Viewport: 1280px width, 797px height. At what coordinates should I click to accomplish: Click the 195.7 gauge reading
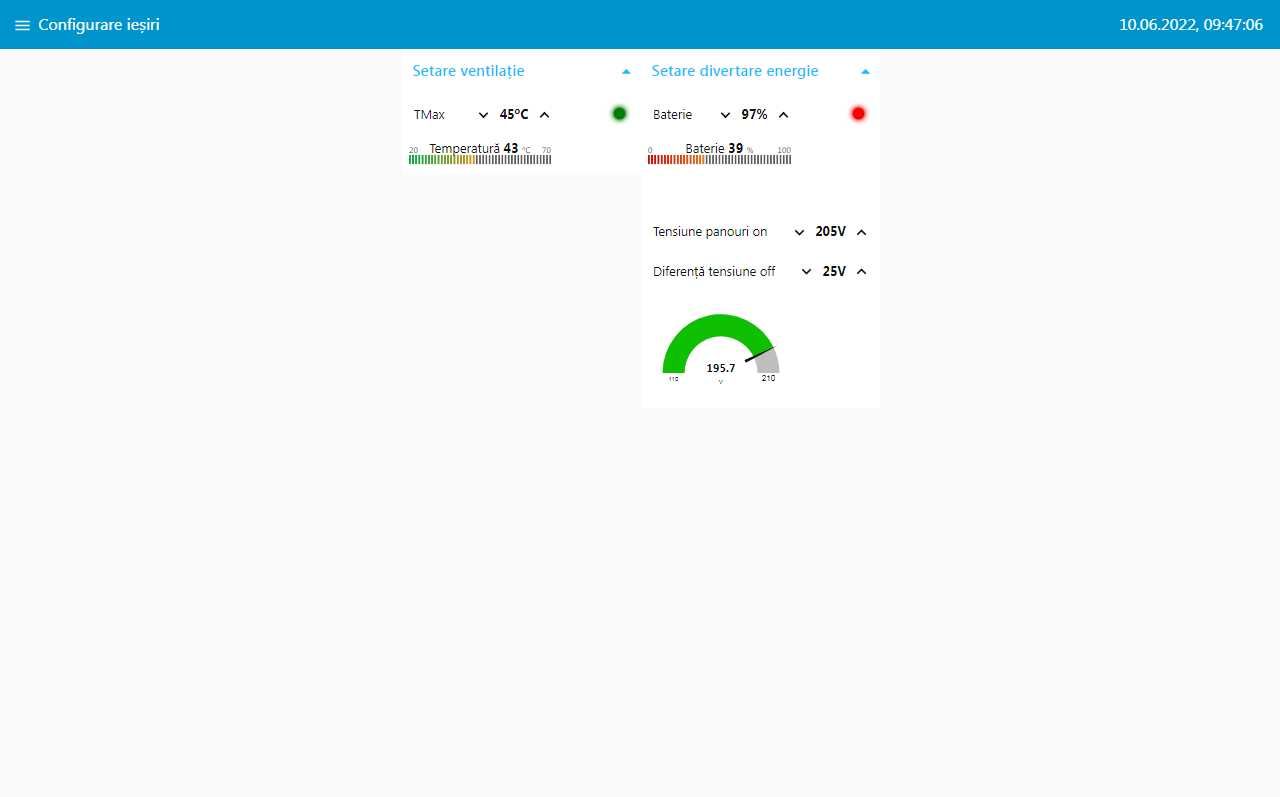[721, 368]
